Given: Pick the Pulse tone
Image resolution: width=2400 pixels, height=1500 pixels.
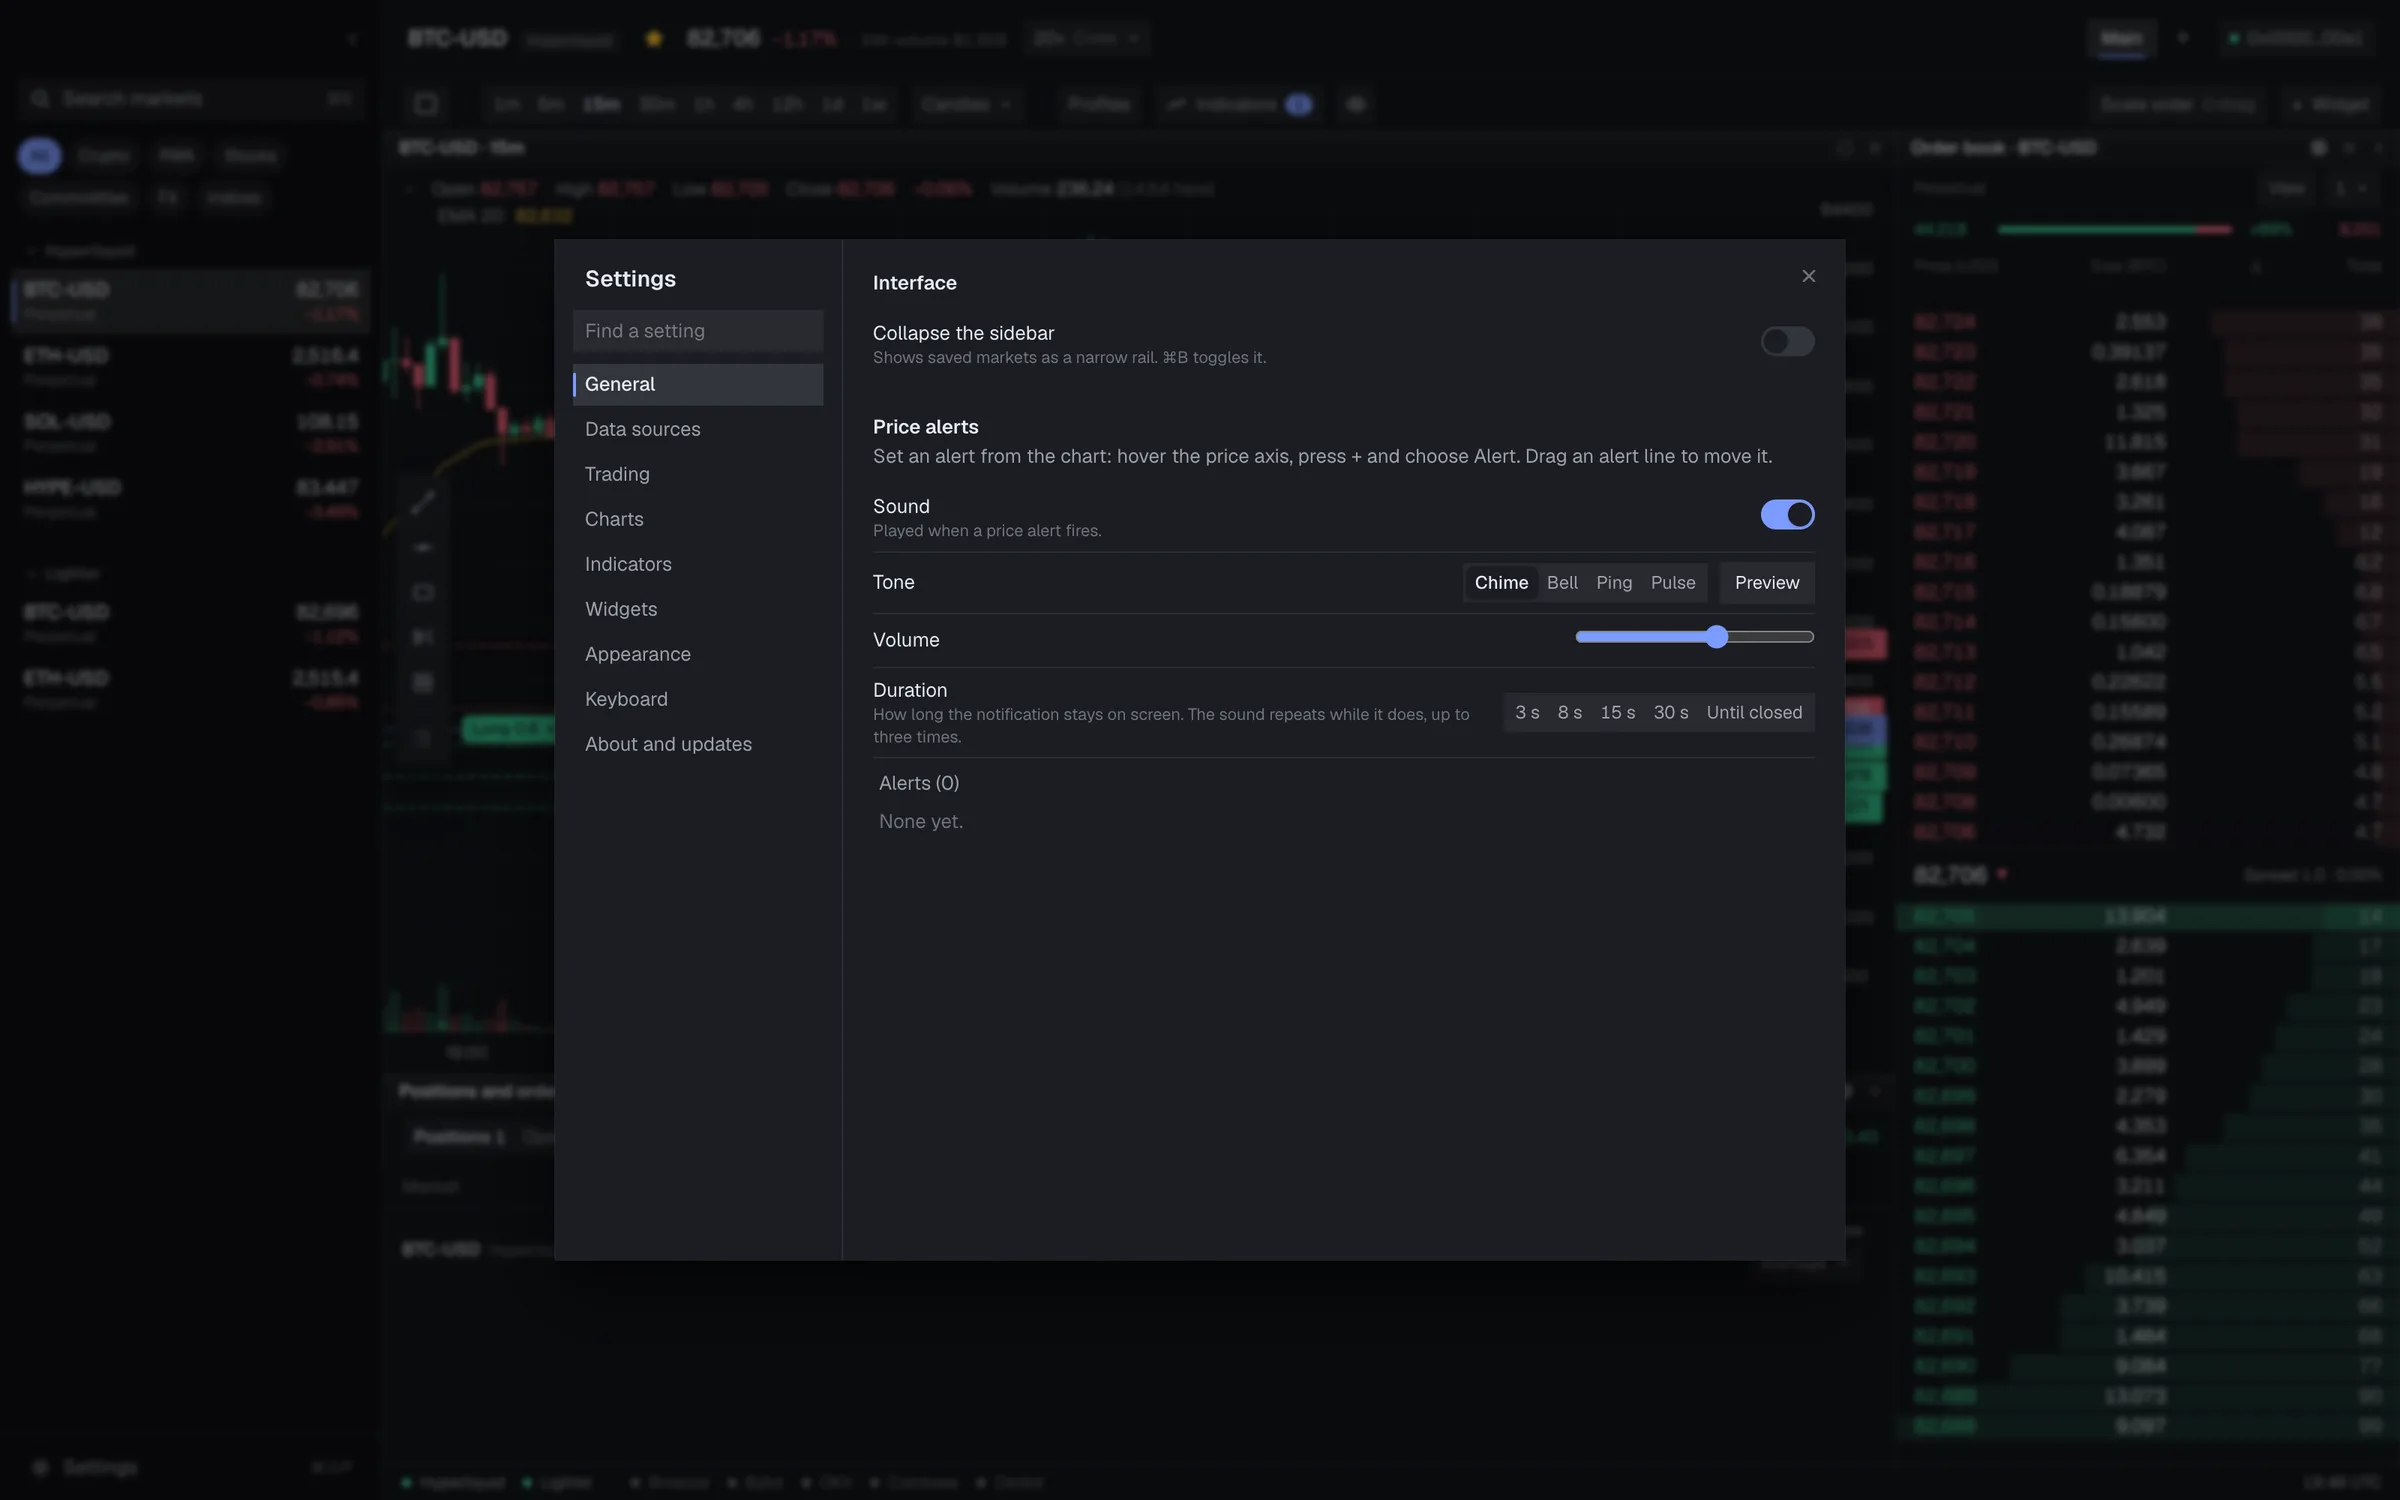Looking at the screenshot, I should (1673, 583).
